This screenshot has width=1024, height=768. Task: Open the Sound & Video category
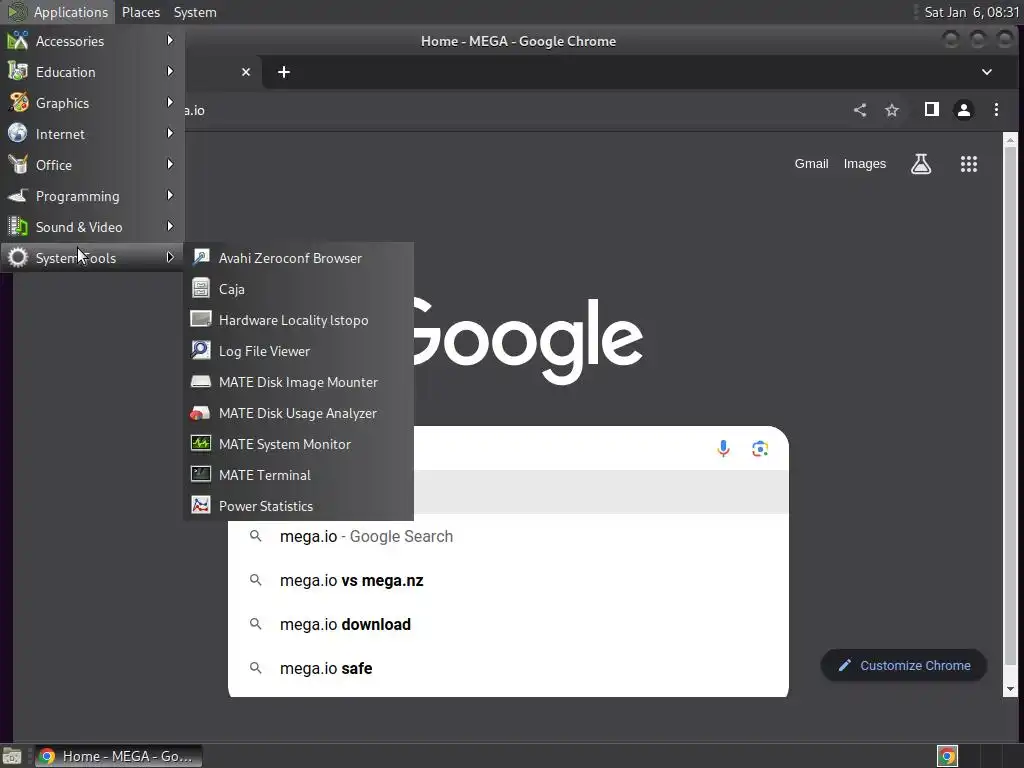click(x=92, y=227)
